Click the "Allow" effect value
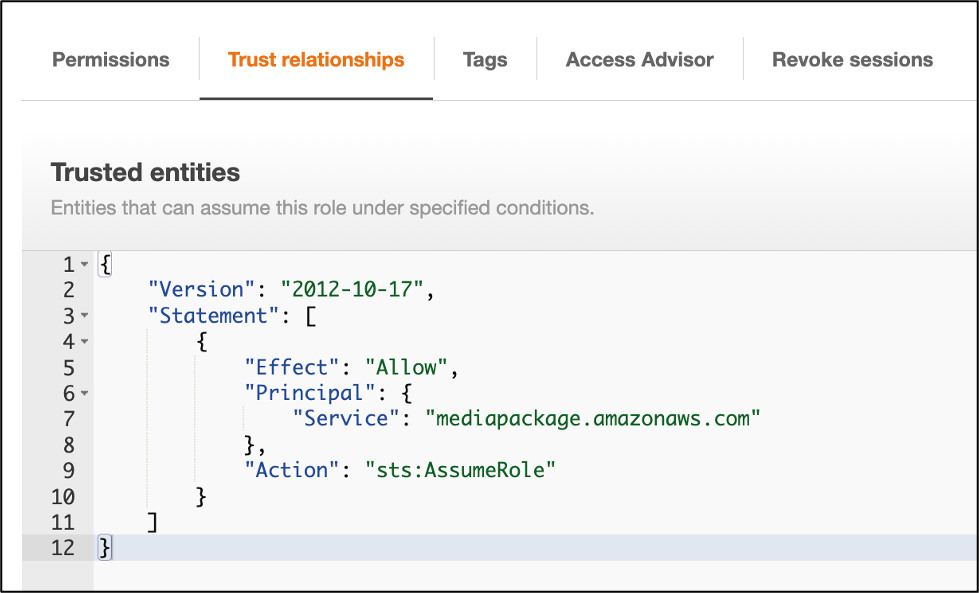The height and width of the screenshot is (593, 979). tap(406, 368)
